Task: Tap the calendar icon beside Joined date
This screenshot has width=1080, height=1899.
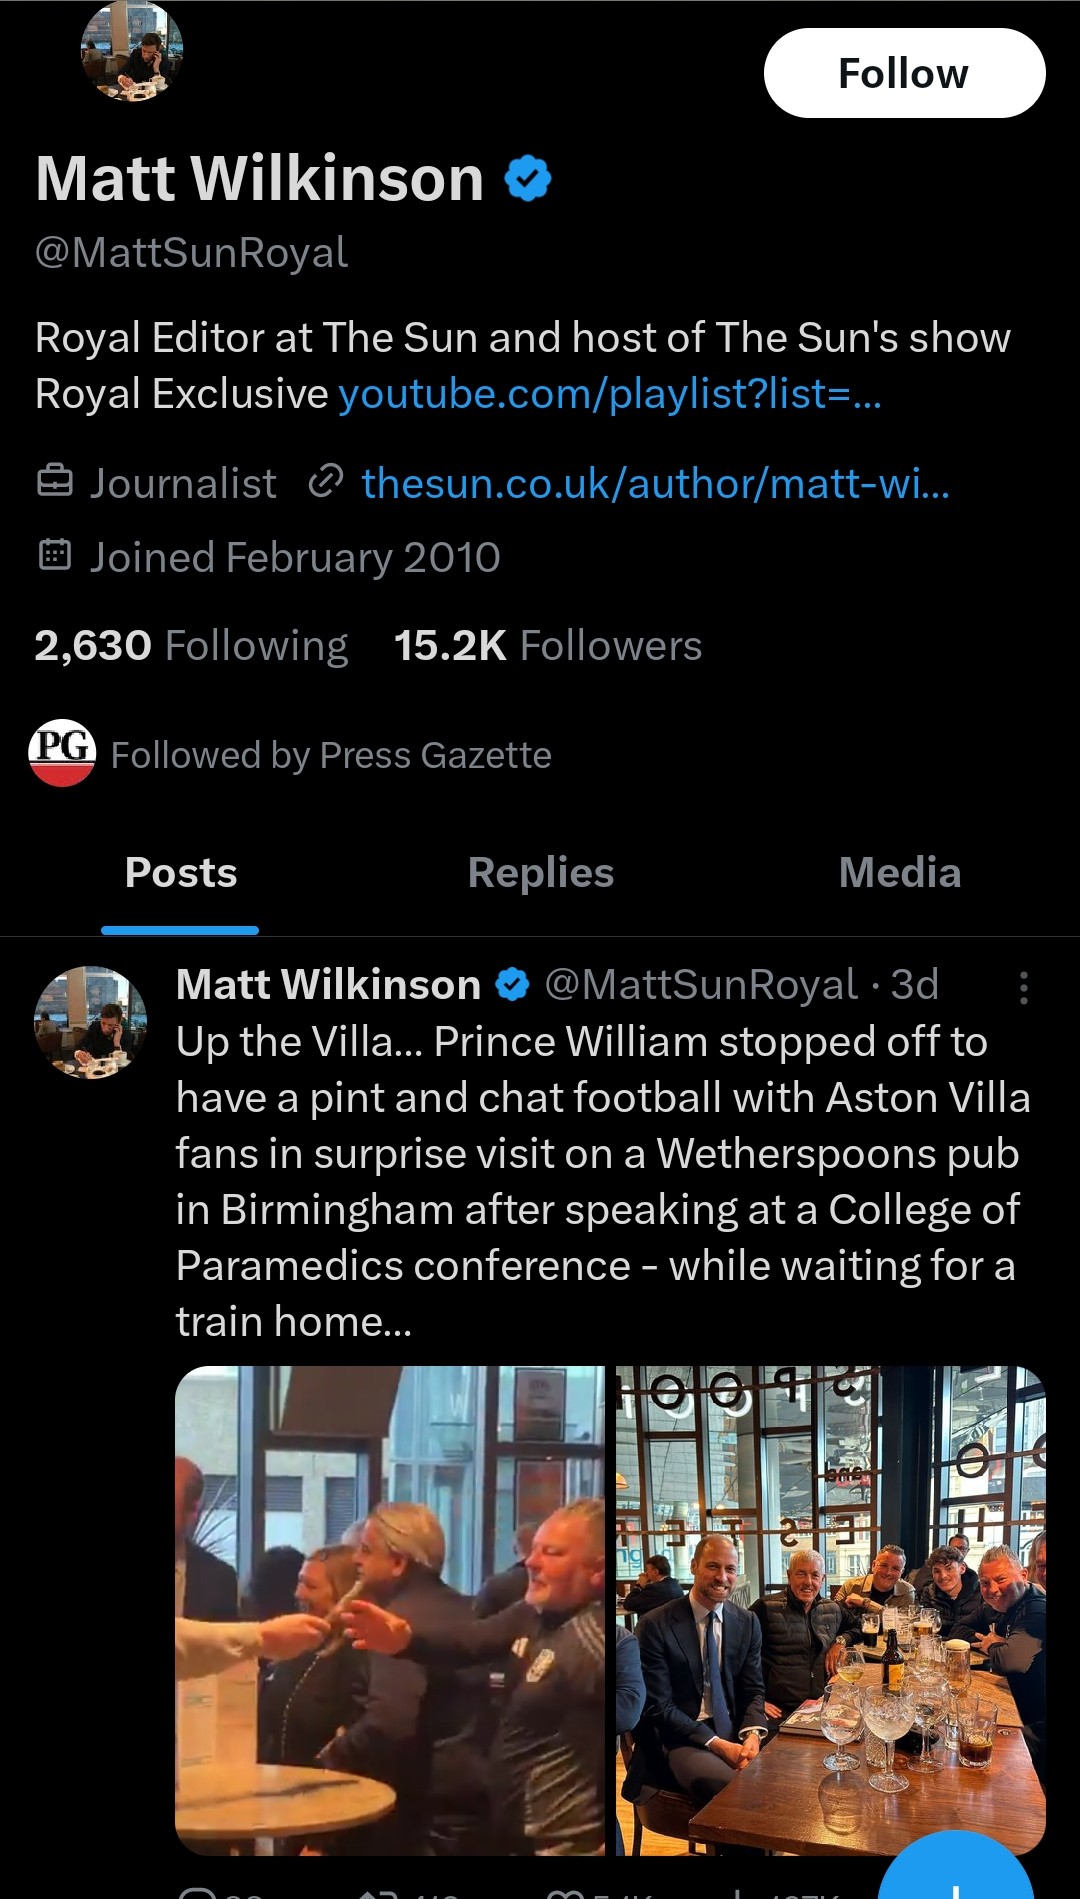Action: tap(55, 555)
